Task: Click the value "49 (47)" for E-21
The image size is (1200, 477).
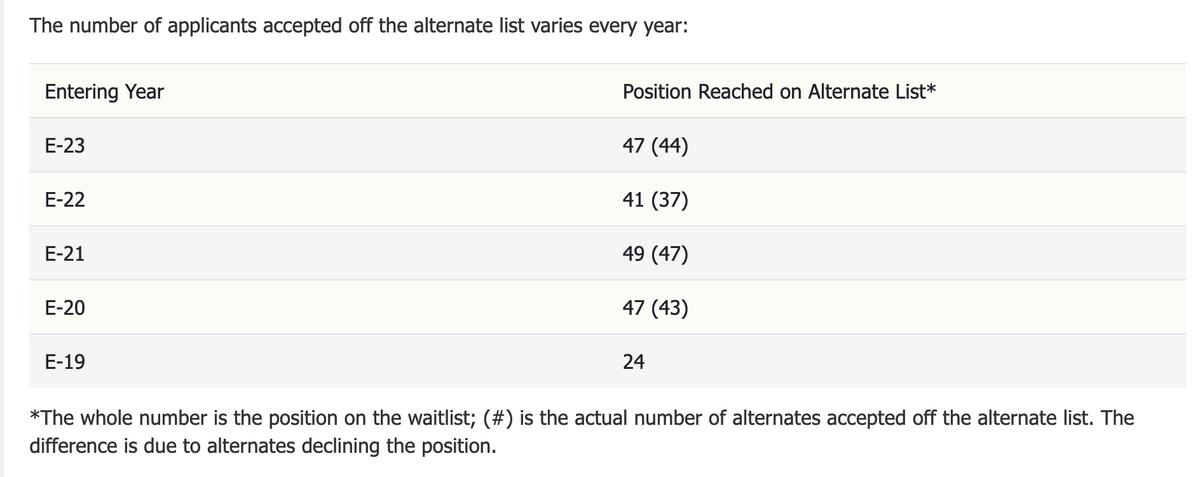Action: [x=654, y=254]
